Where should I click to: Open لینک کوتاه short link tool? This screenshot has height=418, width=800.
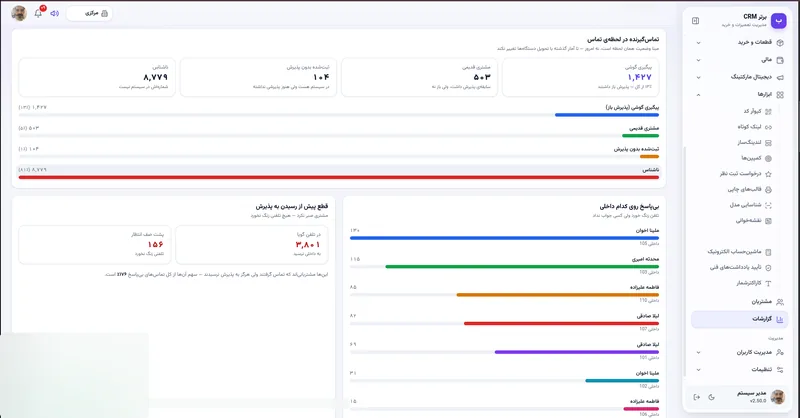(755, 127)
